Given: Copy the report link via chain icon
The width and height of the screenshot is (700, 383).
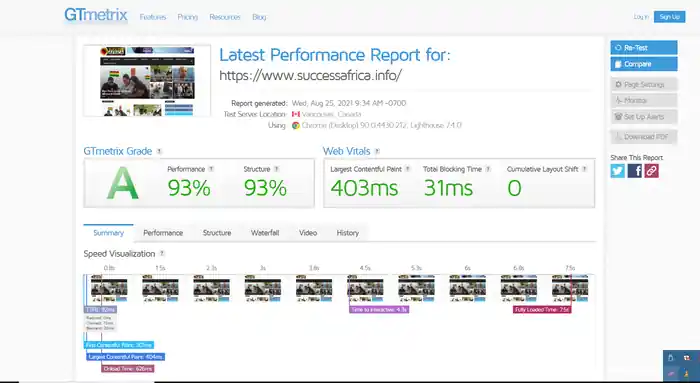Looking at the screenshot, I should (651, 171).
